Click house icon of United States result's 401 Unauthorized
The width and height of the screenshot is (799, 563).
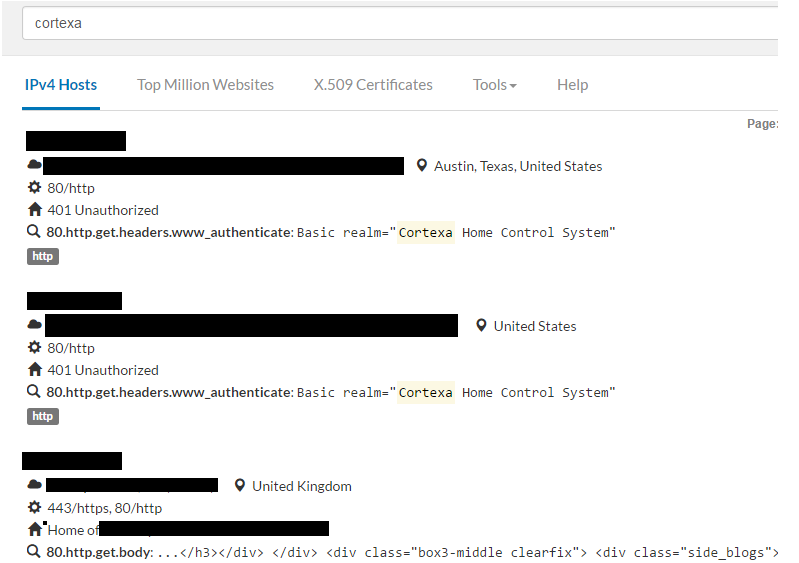[35, 369]
